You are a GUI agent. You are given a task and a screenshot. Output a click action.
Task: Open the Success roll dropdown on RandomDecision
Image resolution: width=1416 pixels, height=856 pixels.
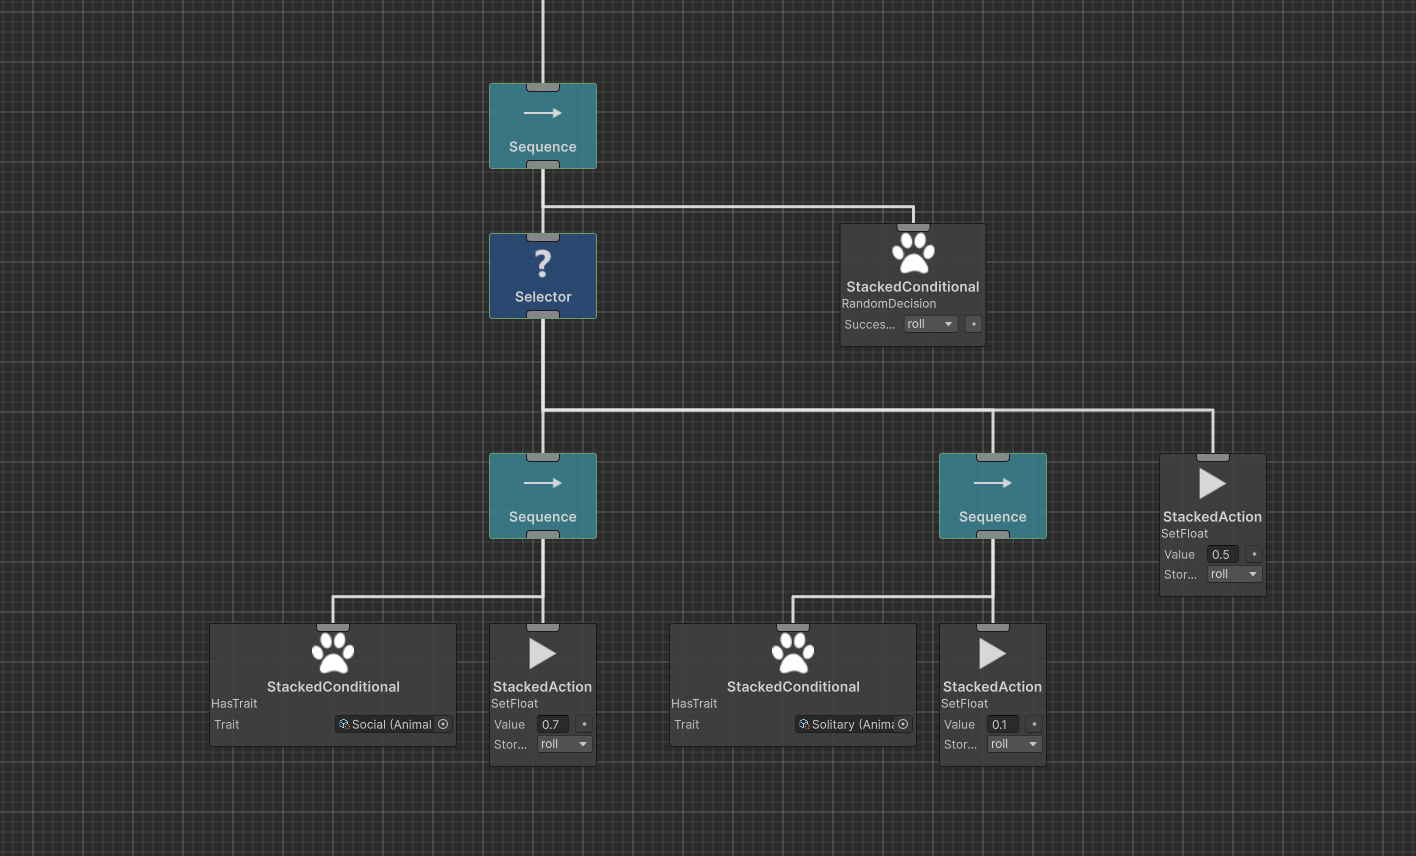931,324
